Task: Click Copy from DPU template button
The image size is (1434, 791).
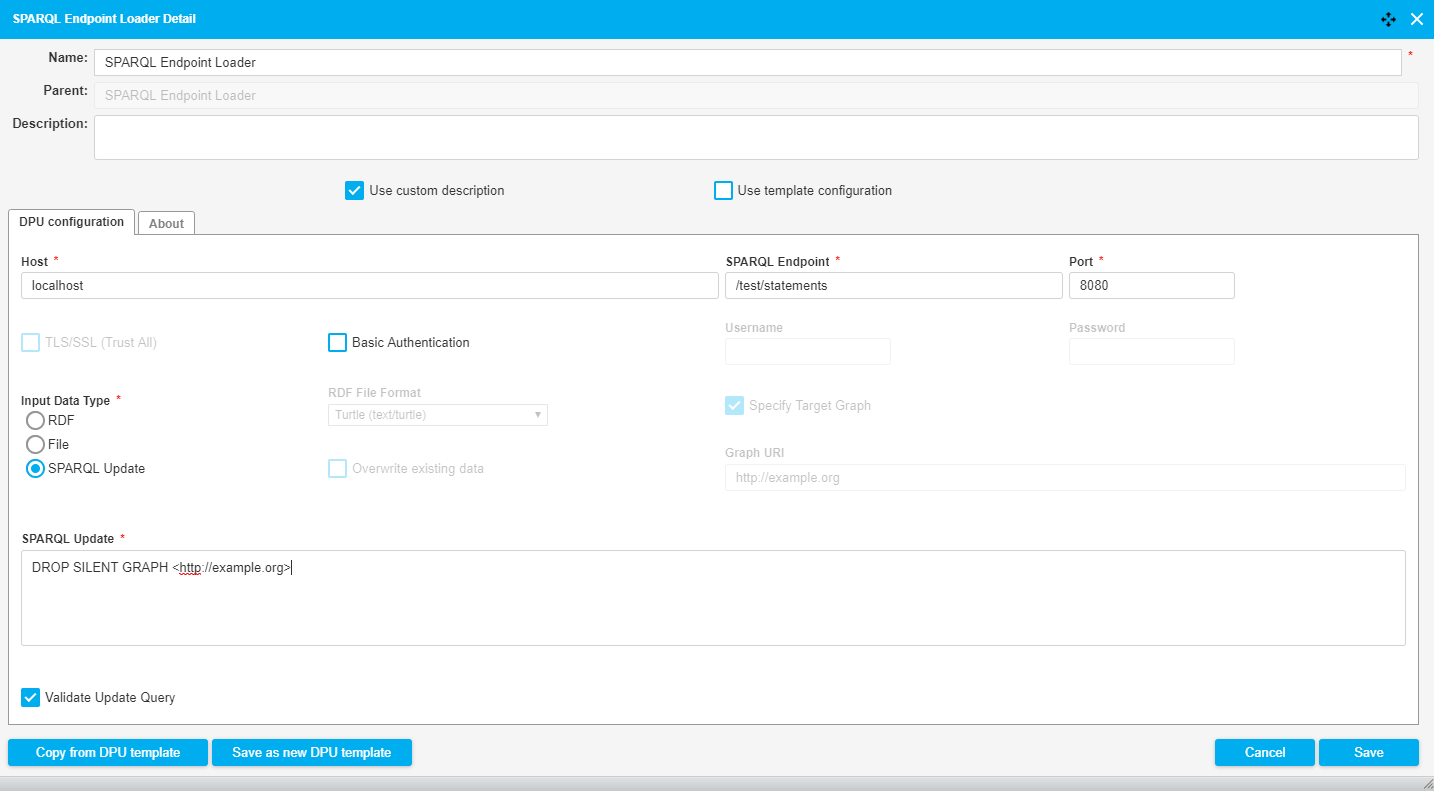Action: point(108,753)
